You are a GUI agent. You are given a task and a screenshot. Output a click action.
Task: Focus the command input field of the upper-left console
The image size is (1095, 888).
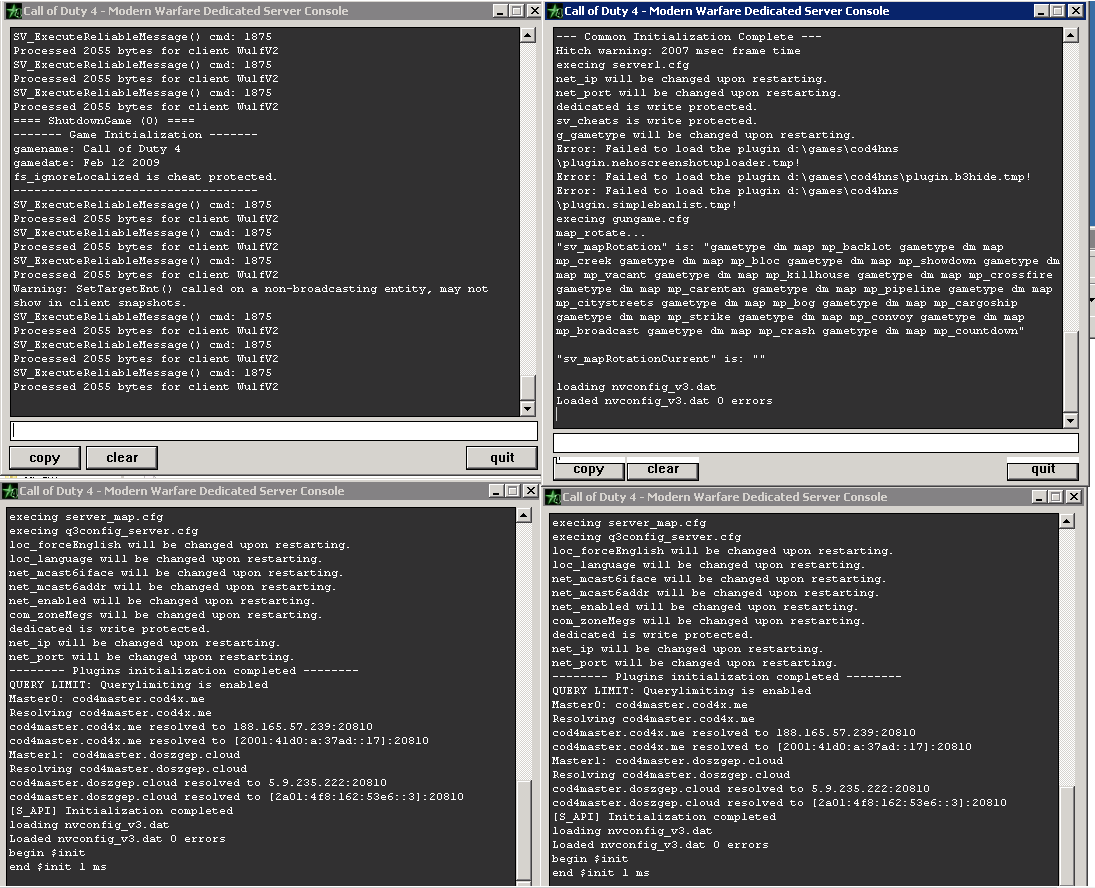click(x=274, y=431)
